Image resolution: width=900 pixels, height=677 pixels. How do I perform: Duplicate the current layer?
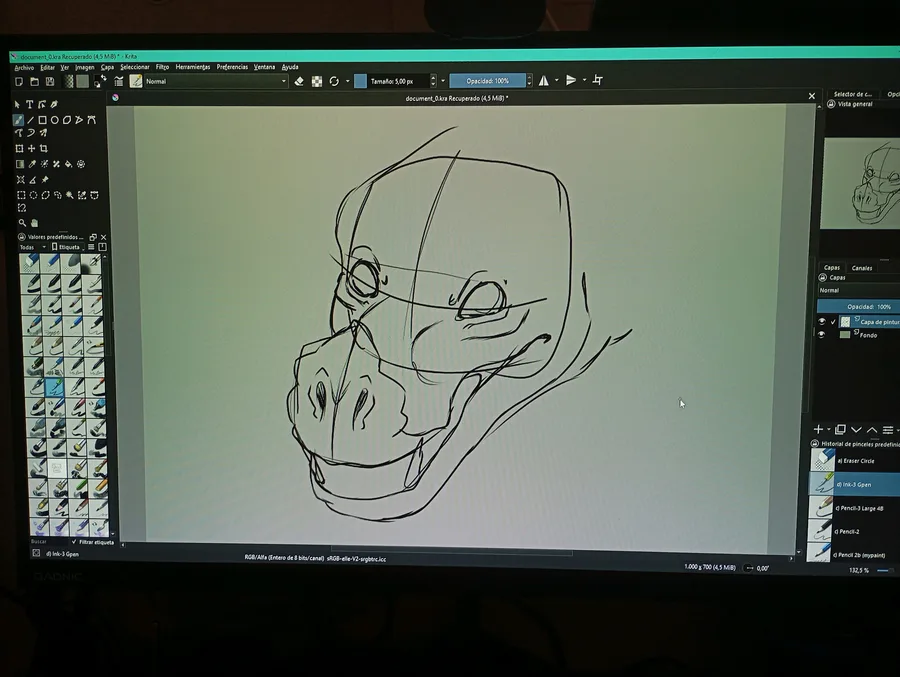(x=840, y=430)
